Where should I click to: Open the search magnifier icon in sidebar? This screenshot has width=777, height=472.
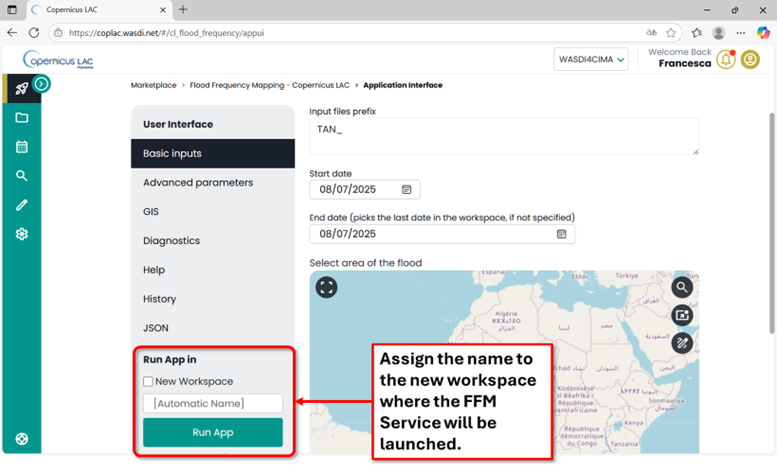21,176
